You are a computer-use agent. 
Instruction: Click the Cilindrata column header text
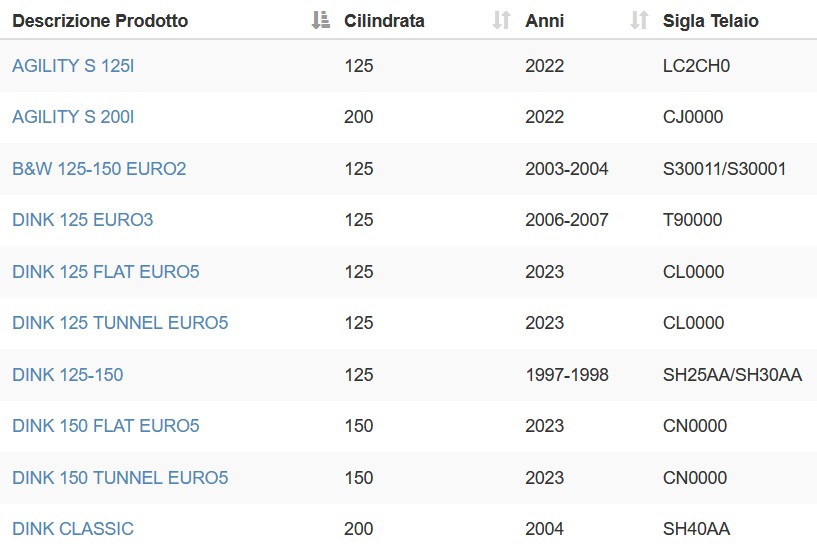tap(384, 21)
